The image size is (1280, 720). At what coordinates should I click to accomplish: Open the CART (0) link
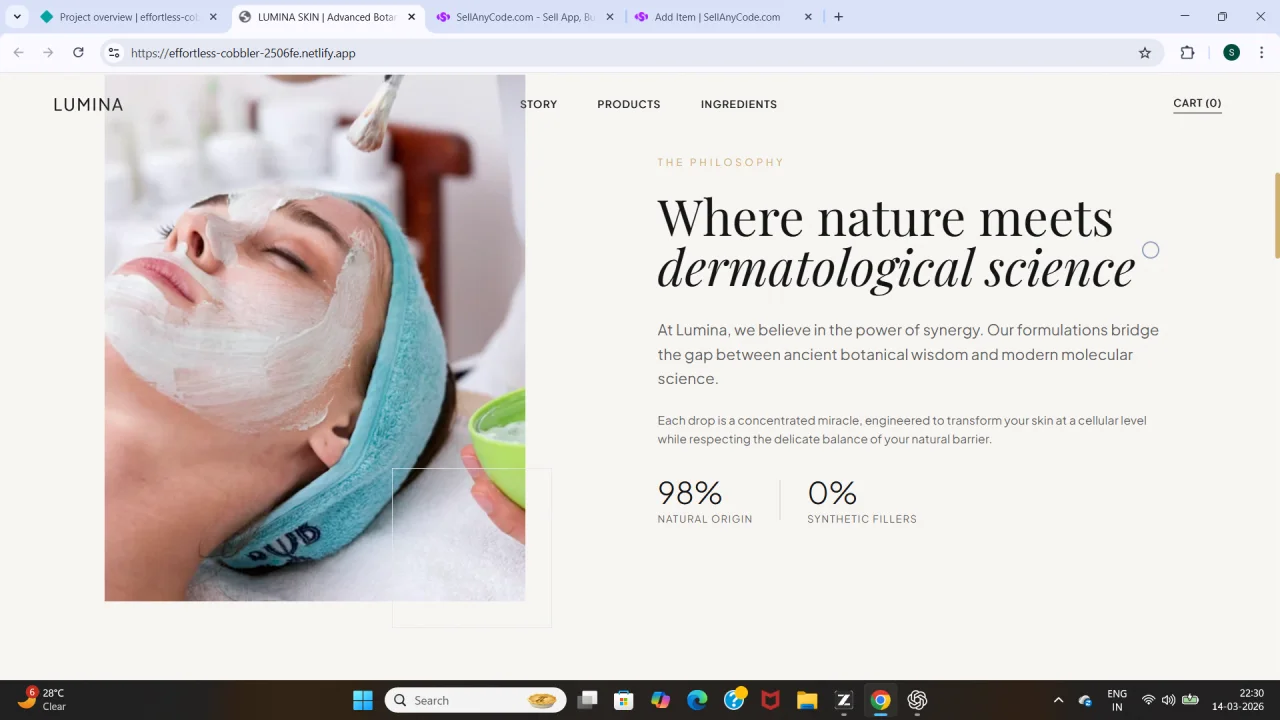[x=1197, y=103]
